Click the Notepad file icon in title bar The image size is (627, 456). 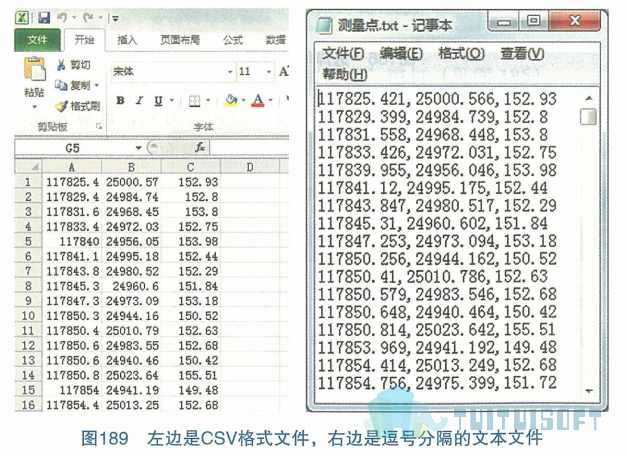tap(325, 24)
